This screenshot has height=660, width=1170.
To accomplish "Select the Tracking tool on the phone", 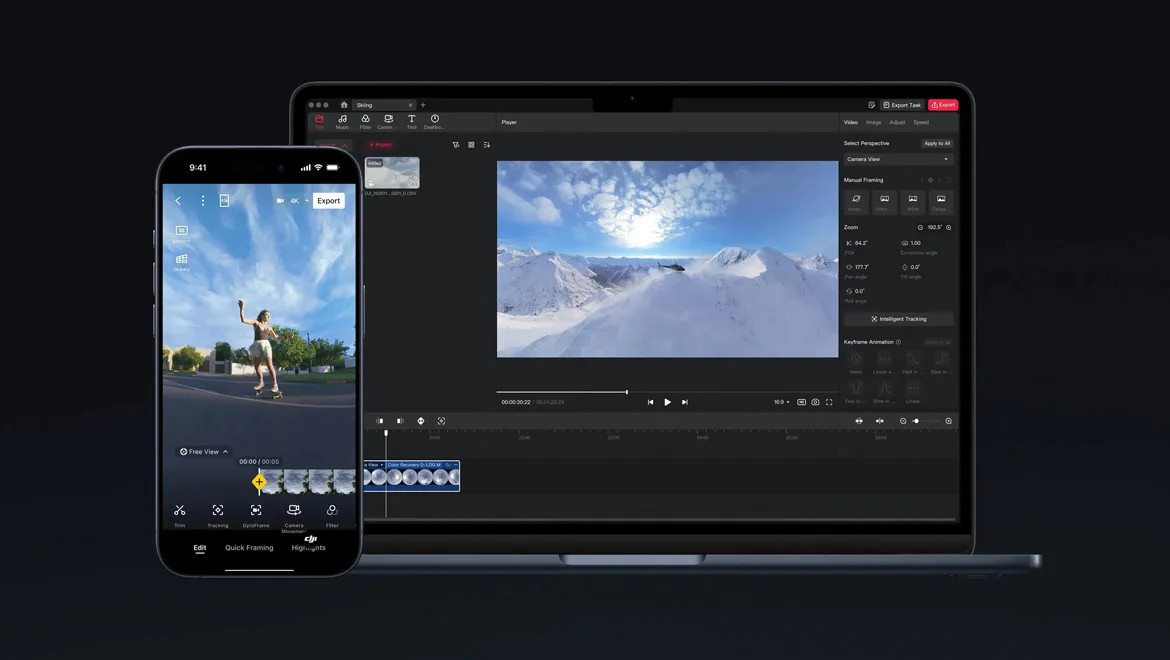I will (x=218, y=515).
